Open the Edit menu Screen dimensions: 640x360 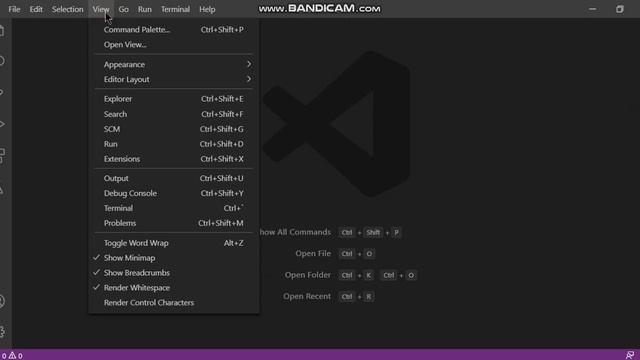click(x=36, y=9)
